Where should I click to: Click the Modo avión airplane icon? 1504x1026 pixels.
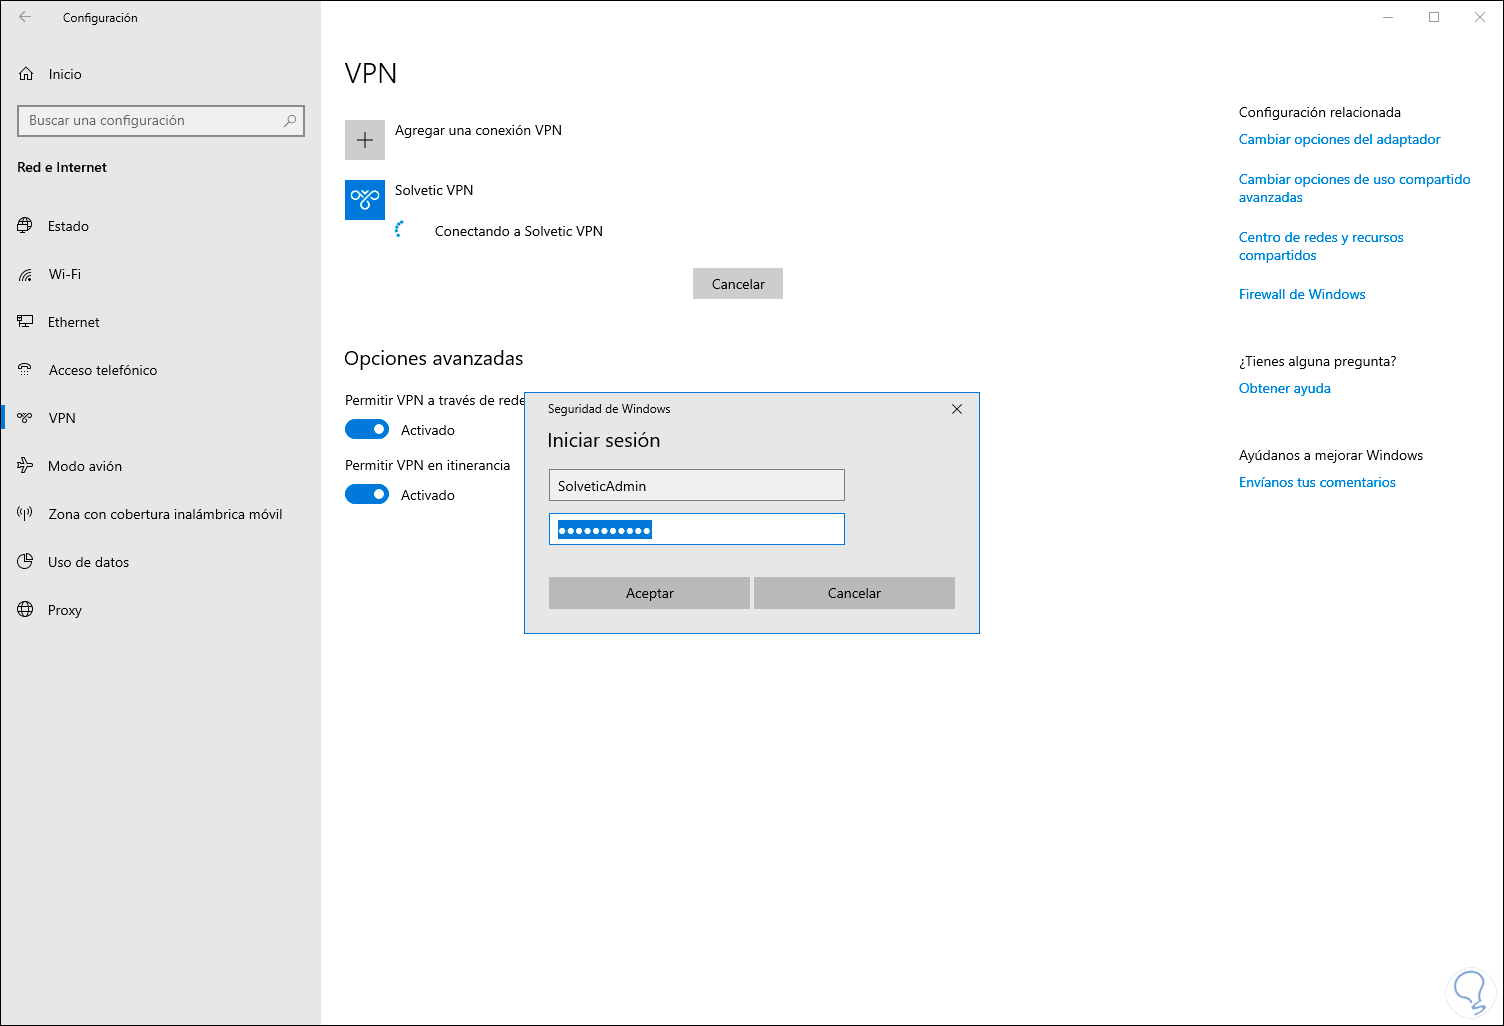[25, 466]
